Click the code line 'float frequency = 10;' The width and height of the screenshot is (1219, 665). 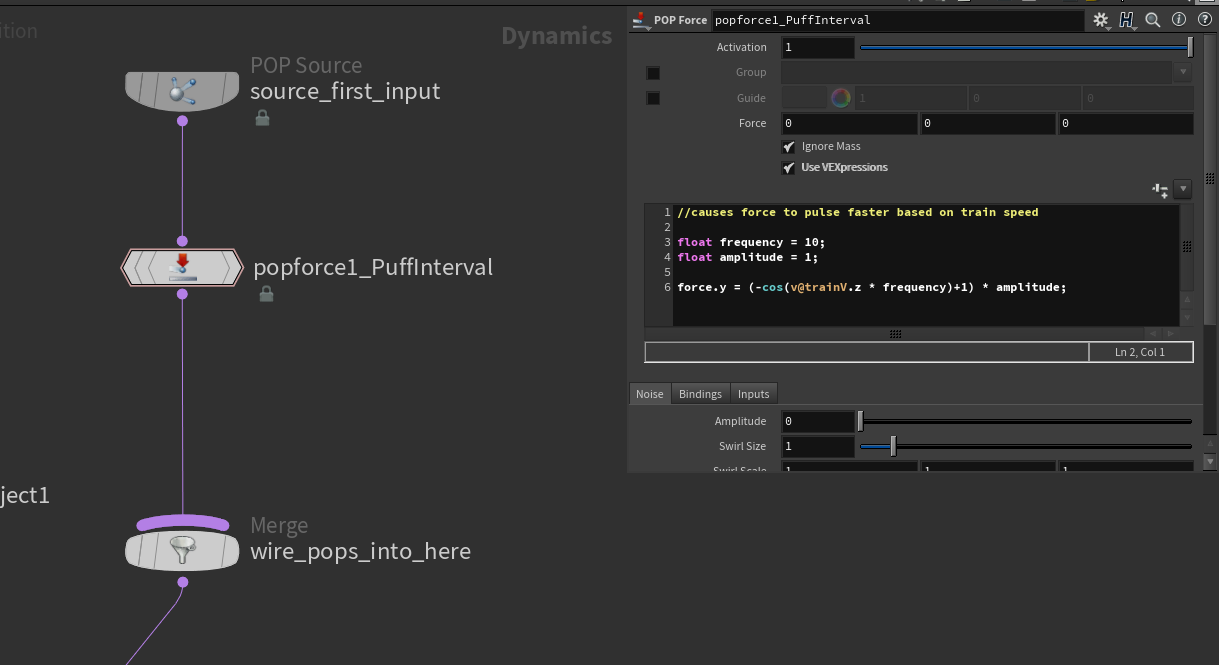[x=751, y=242]
